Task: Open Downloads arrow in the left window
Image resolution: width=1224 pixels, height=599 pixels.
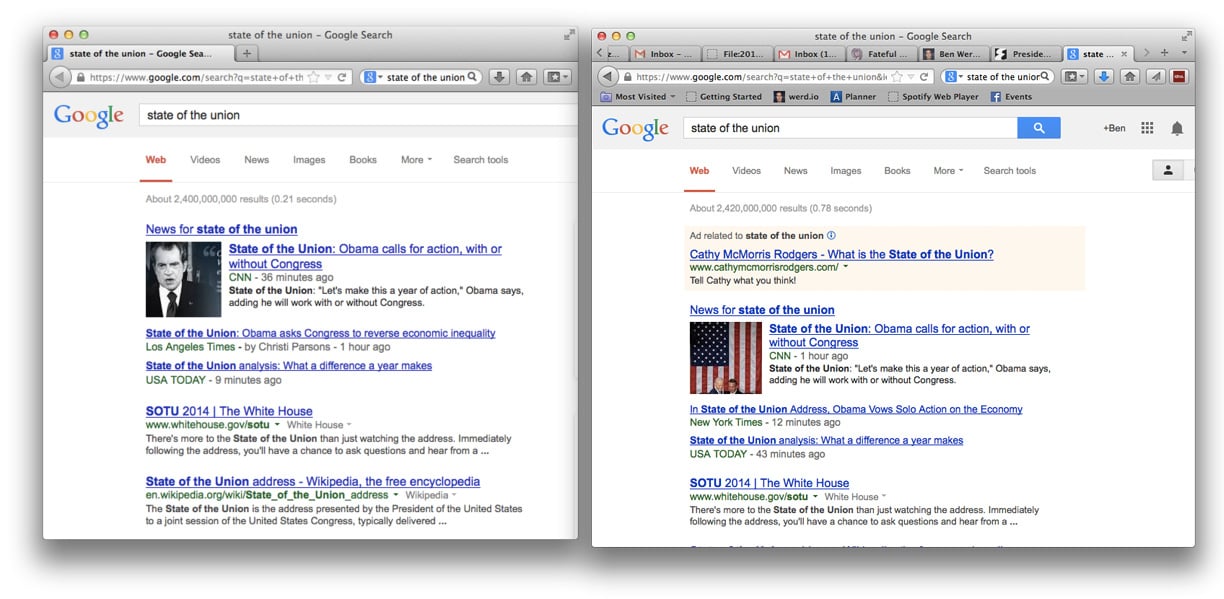Action: [500, 77]
